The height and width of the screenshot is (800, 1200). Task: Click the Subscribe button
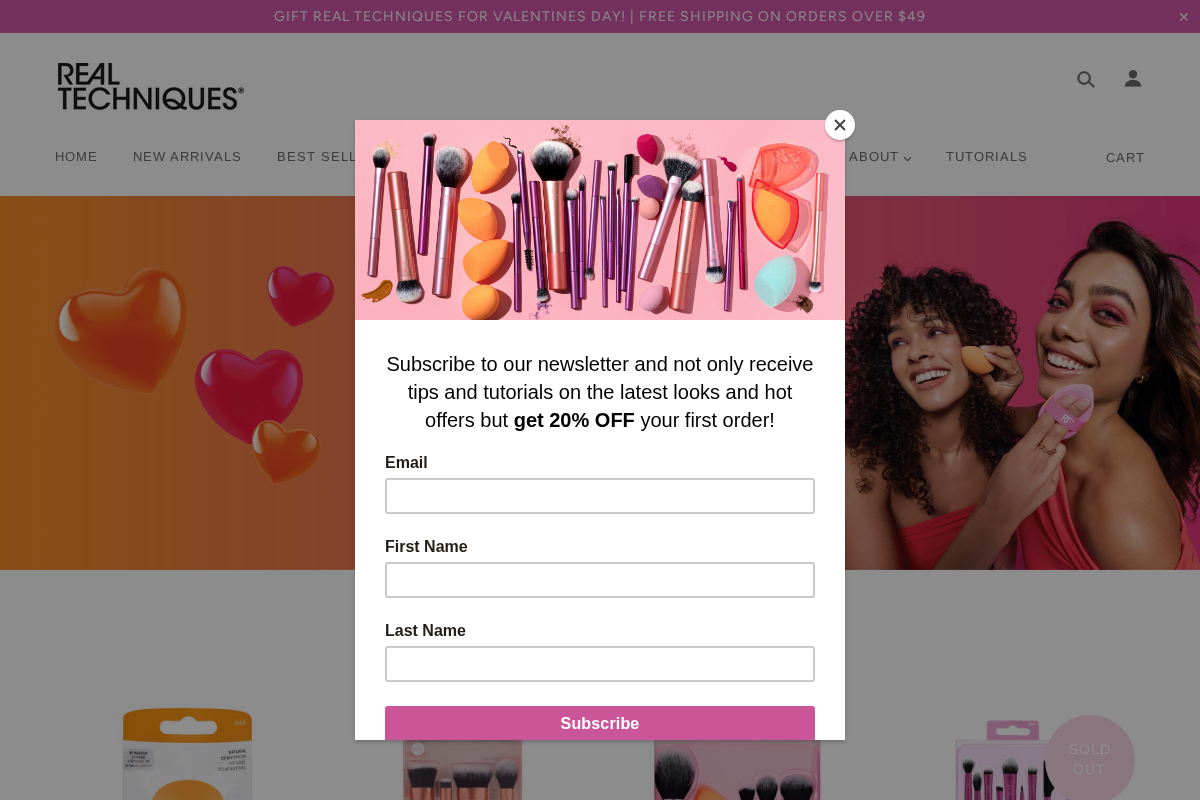pos(600,723)
